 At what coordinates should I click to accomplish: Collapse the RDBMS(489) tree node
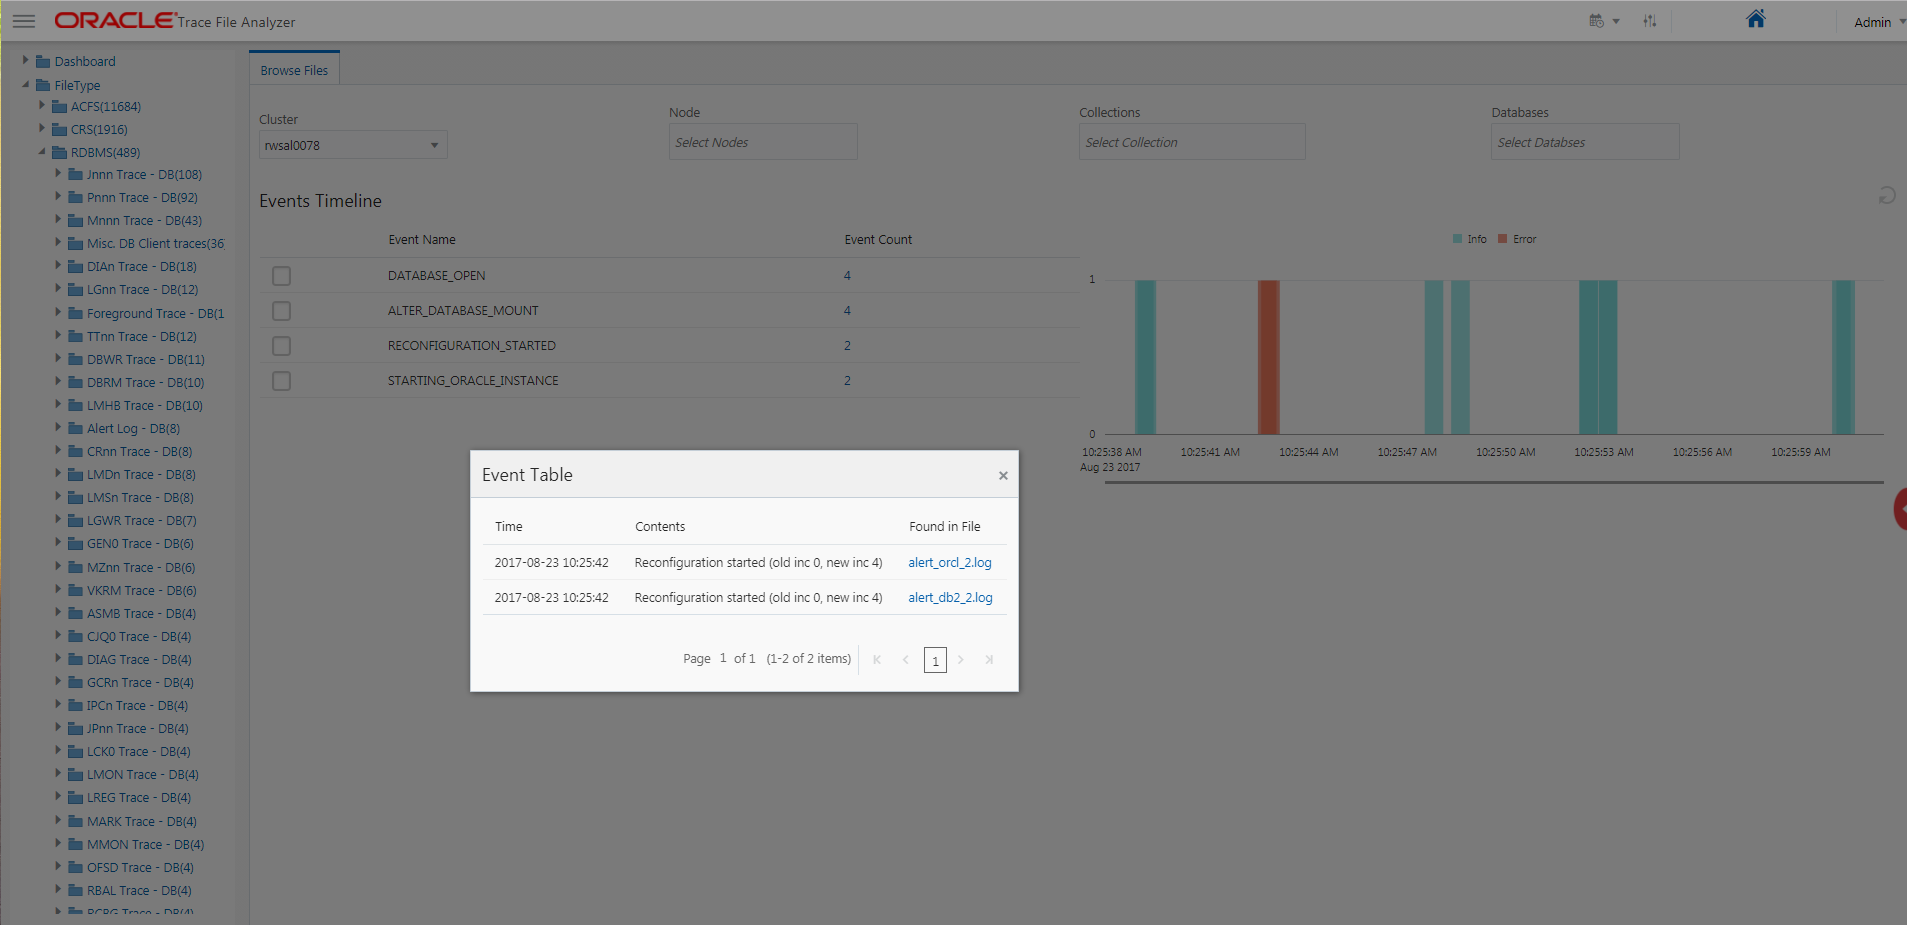[x=41, y=151]
